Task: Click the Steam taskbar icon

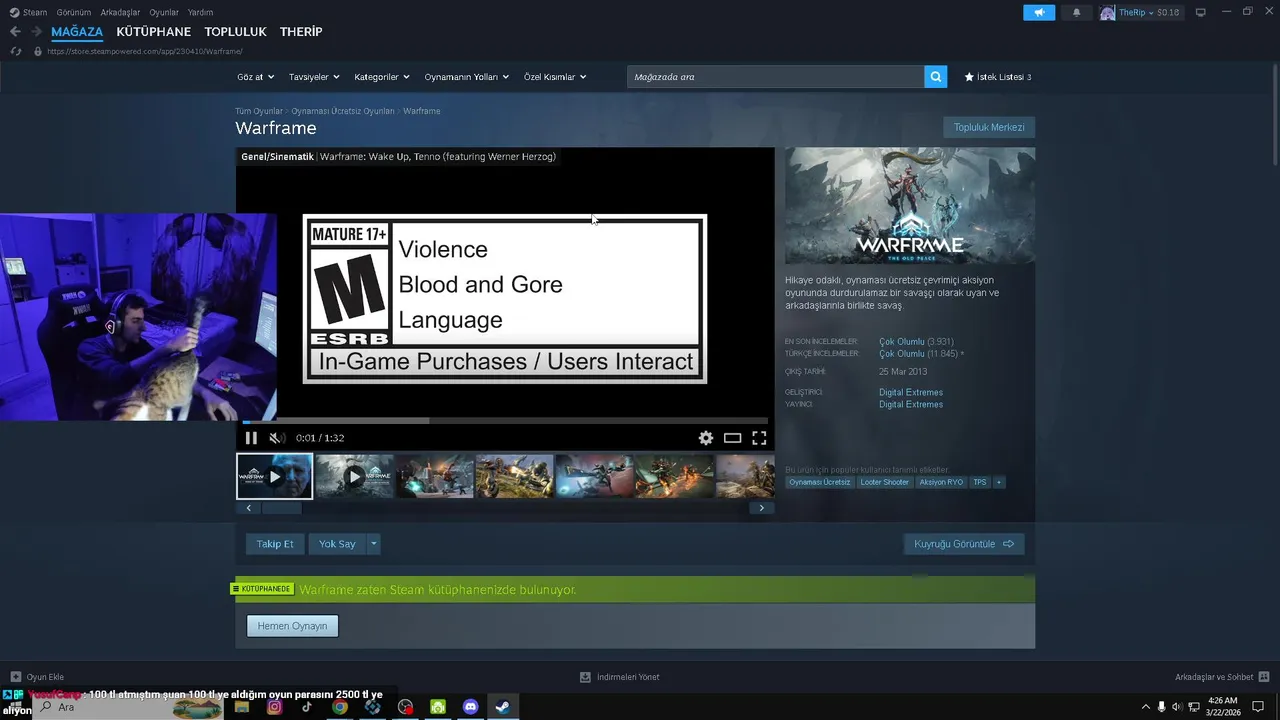Action: point(503,707)
